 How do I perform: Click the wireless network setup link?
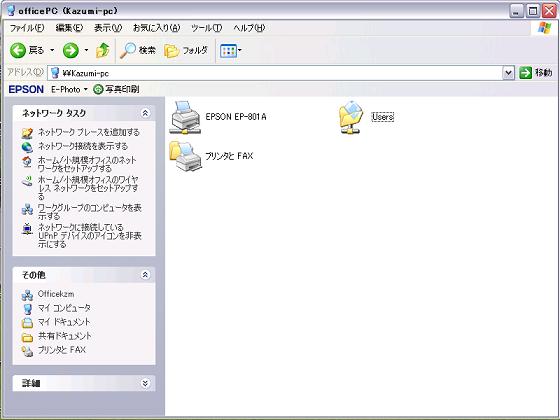[x=88, y=188]
